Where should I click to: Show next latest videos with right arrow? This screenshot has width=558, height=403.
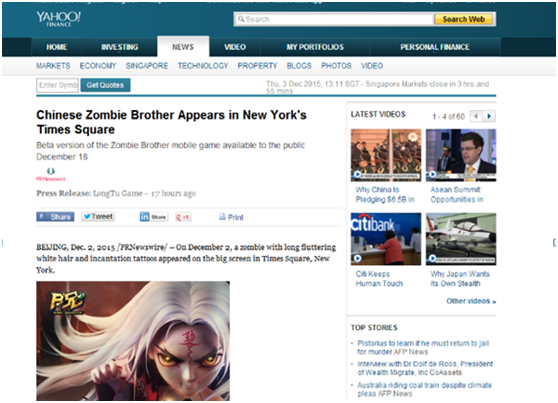pyautogui.click(x=489, y=116)
